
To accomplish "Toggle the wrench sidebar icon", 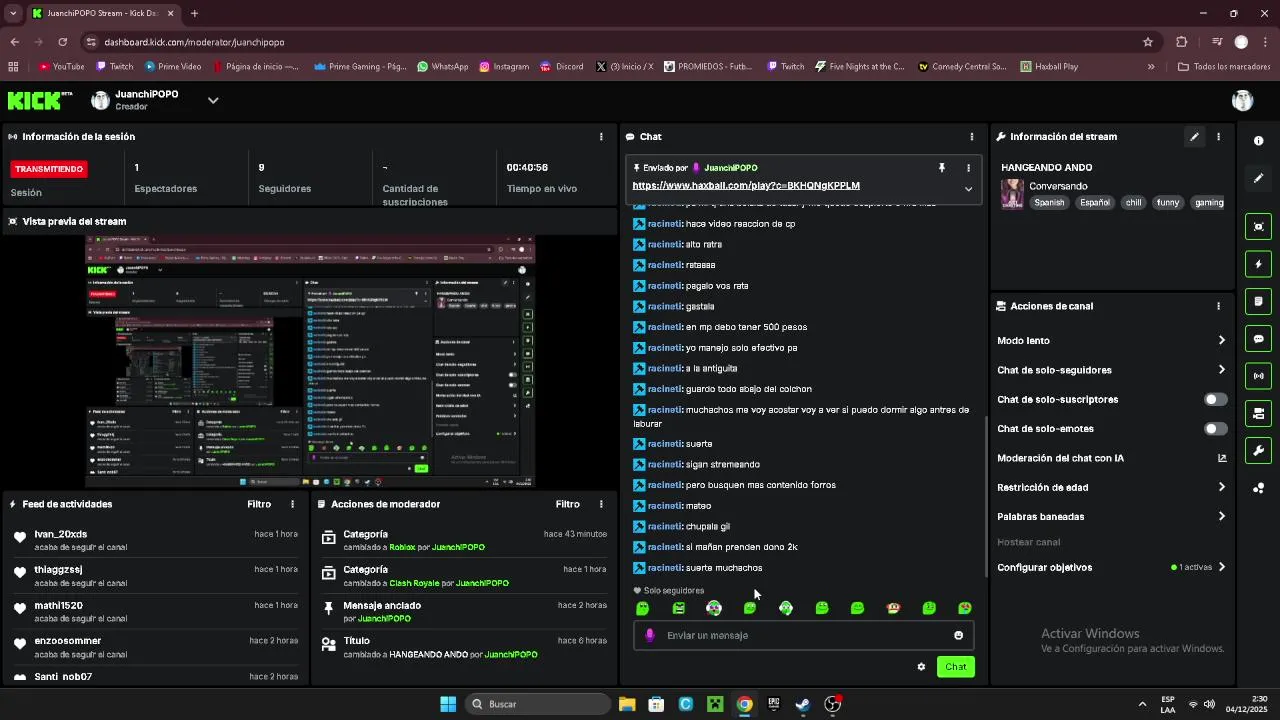I will (x=1258, y=450).
